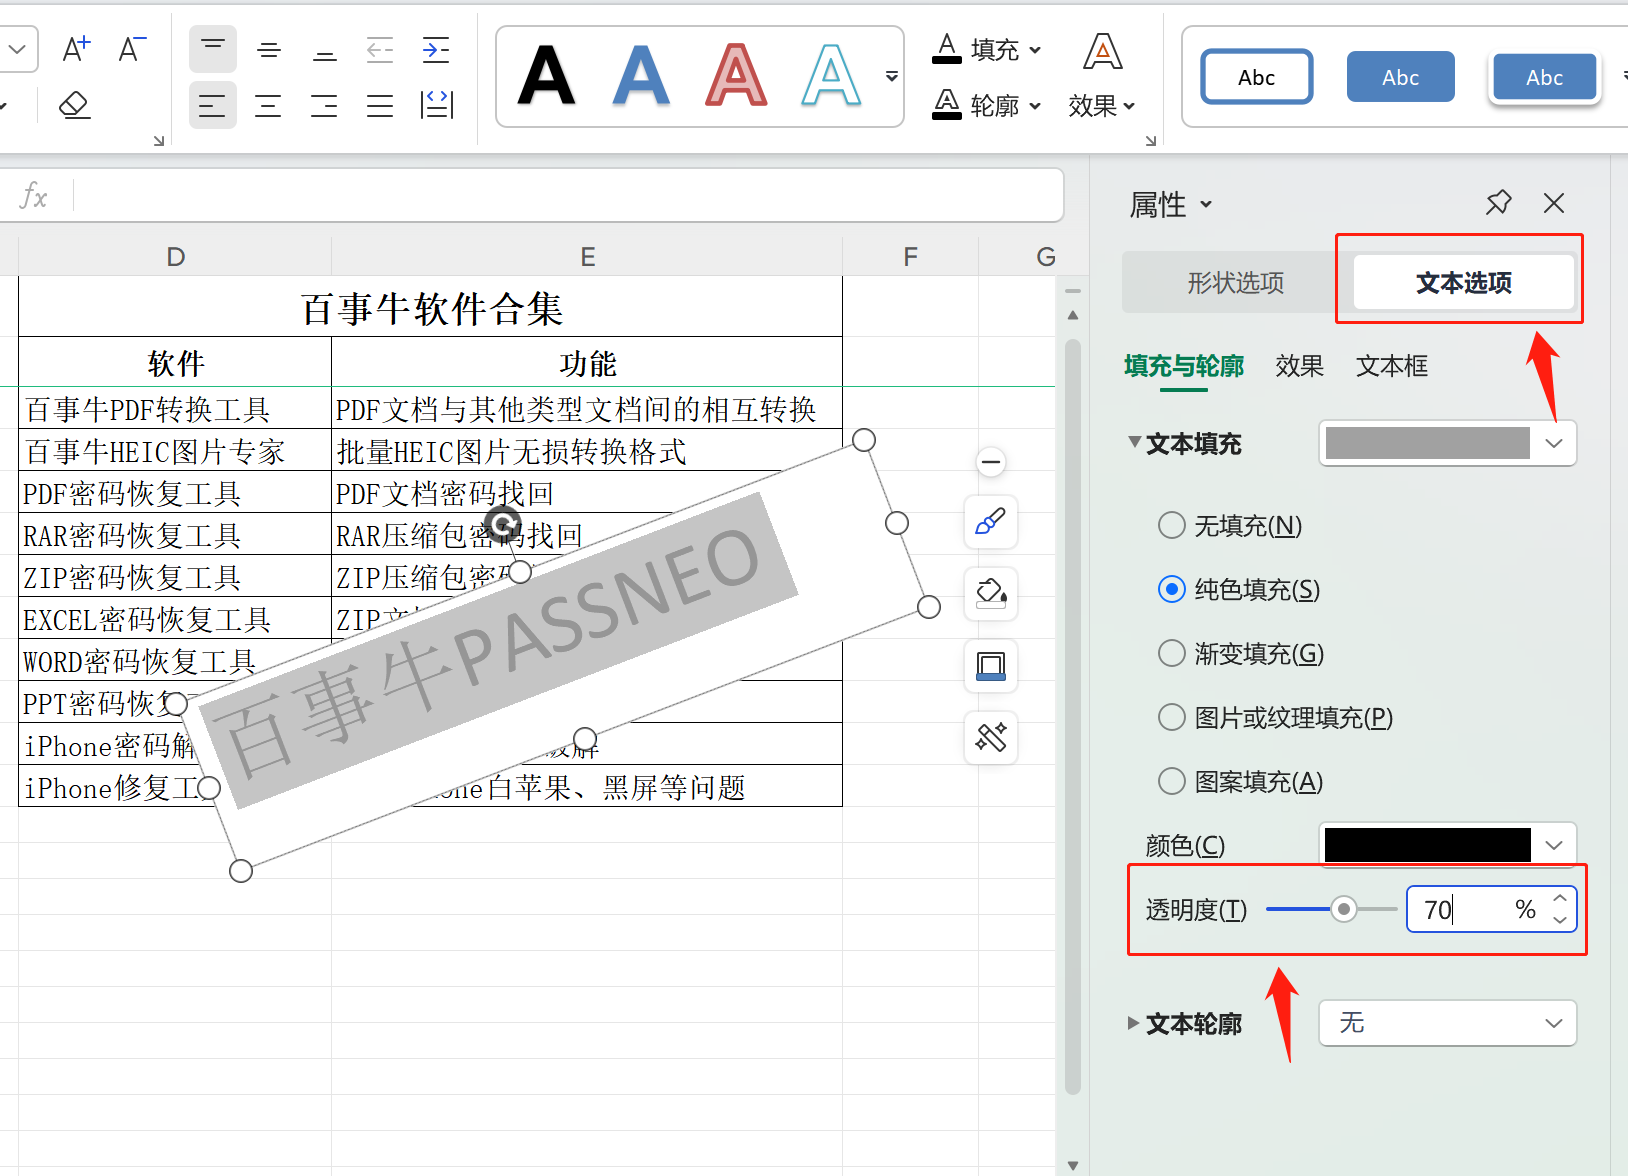This screenshot has height=1176, width=1628.
Task: Choose the black text art style A
Action: pyautogui.click(x=547, y=76)
